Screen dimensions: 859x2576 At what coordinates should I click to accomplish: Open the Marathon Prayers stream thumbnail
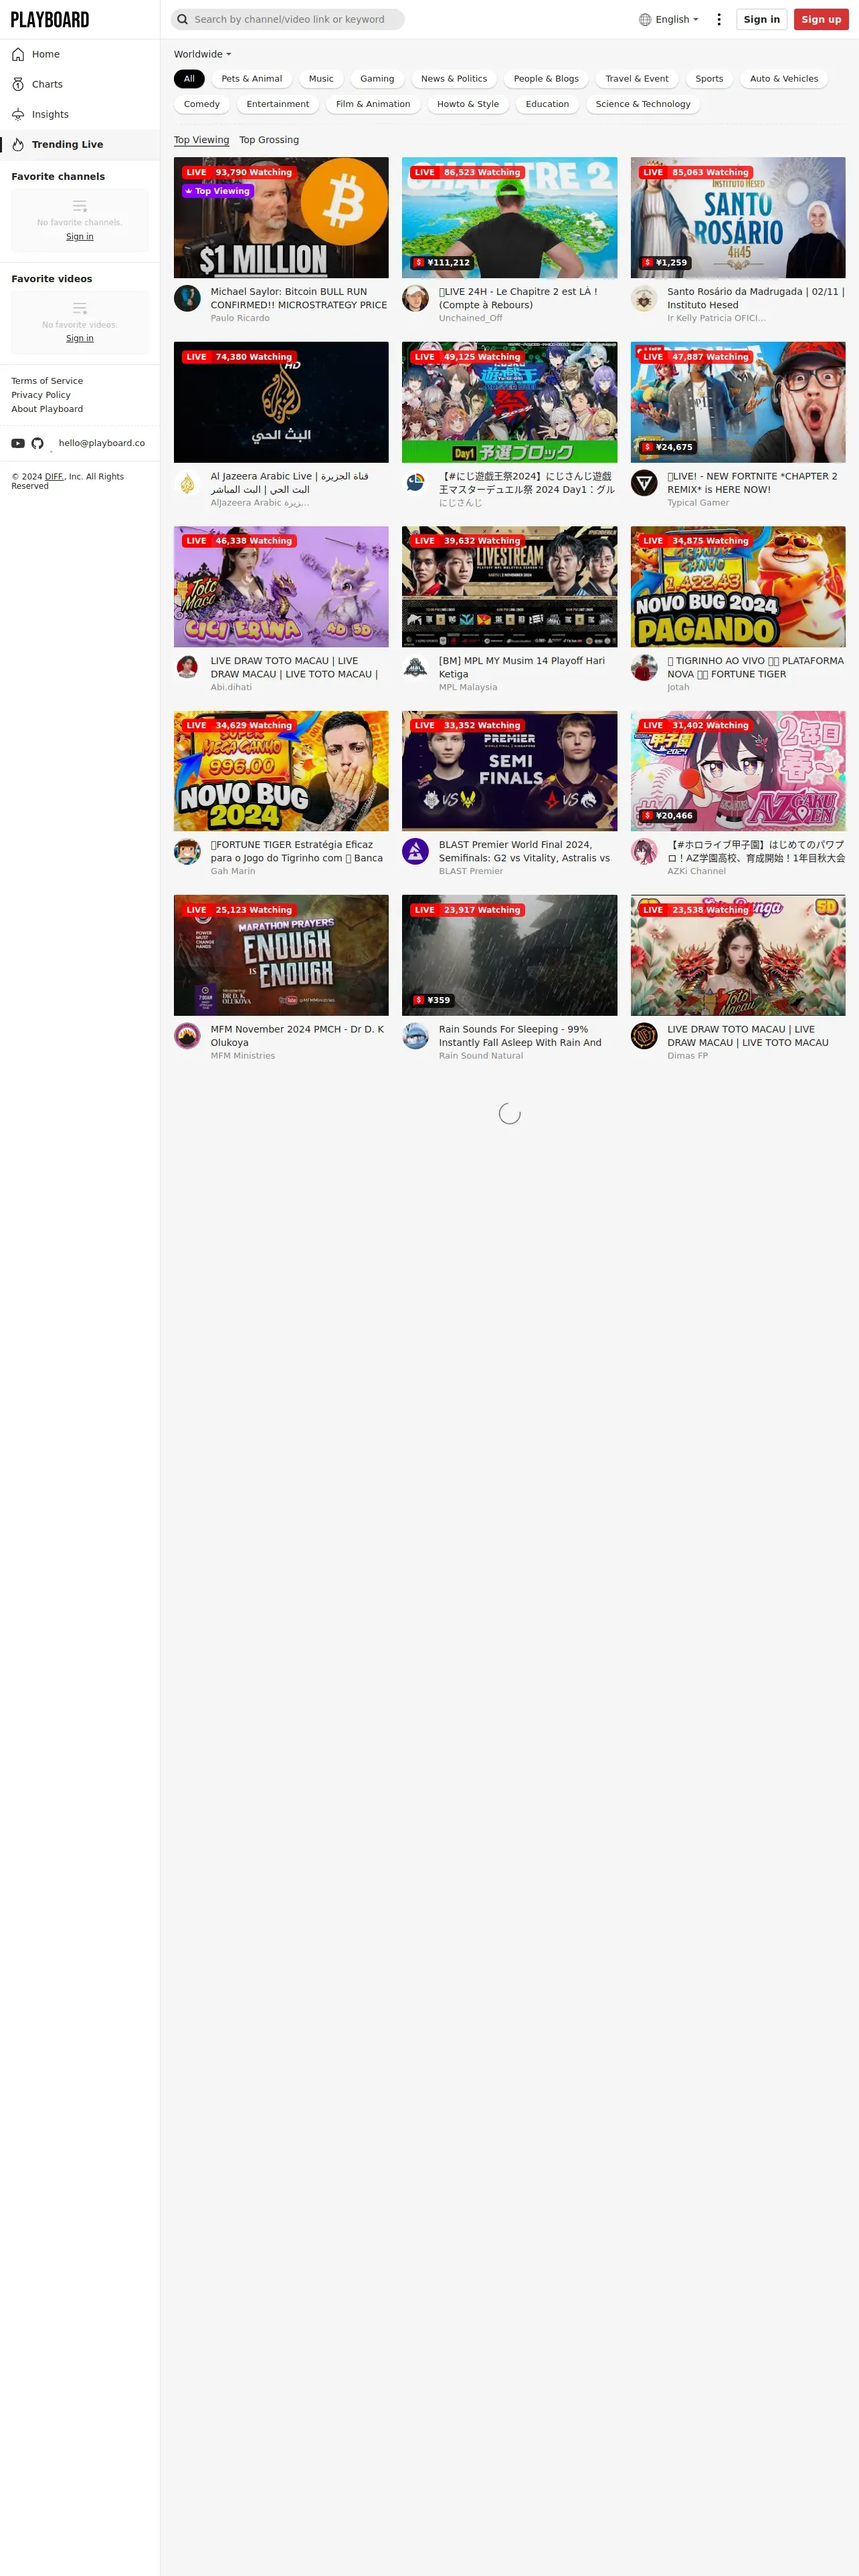coord(281,955)
